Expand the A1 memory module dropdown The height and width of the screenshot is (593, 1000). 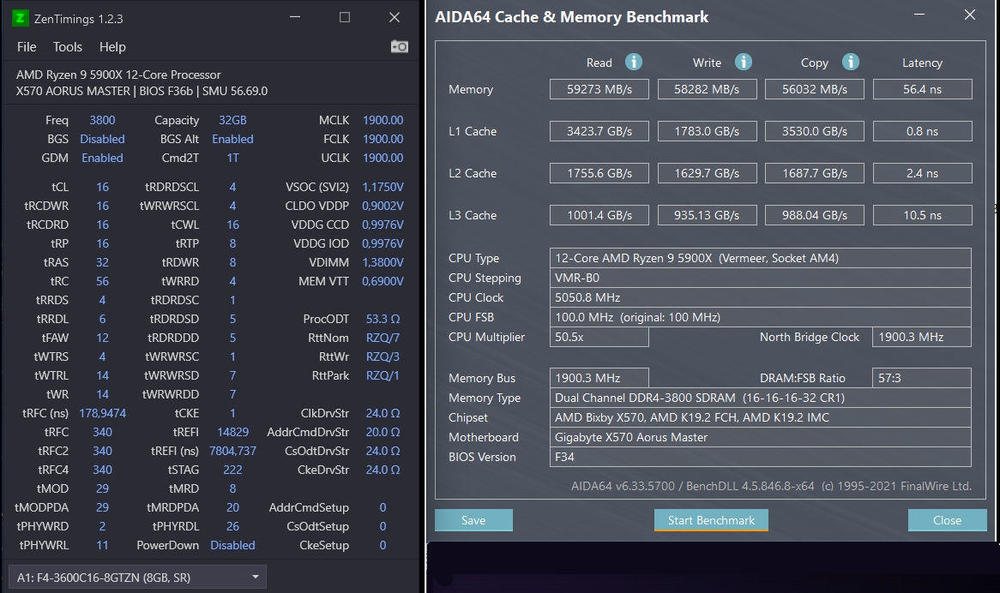(x=256, y=576)
